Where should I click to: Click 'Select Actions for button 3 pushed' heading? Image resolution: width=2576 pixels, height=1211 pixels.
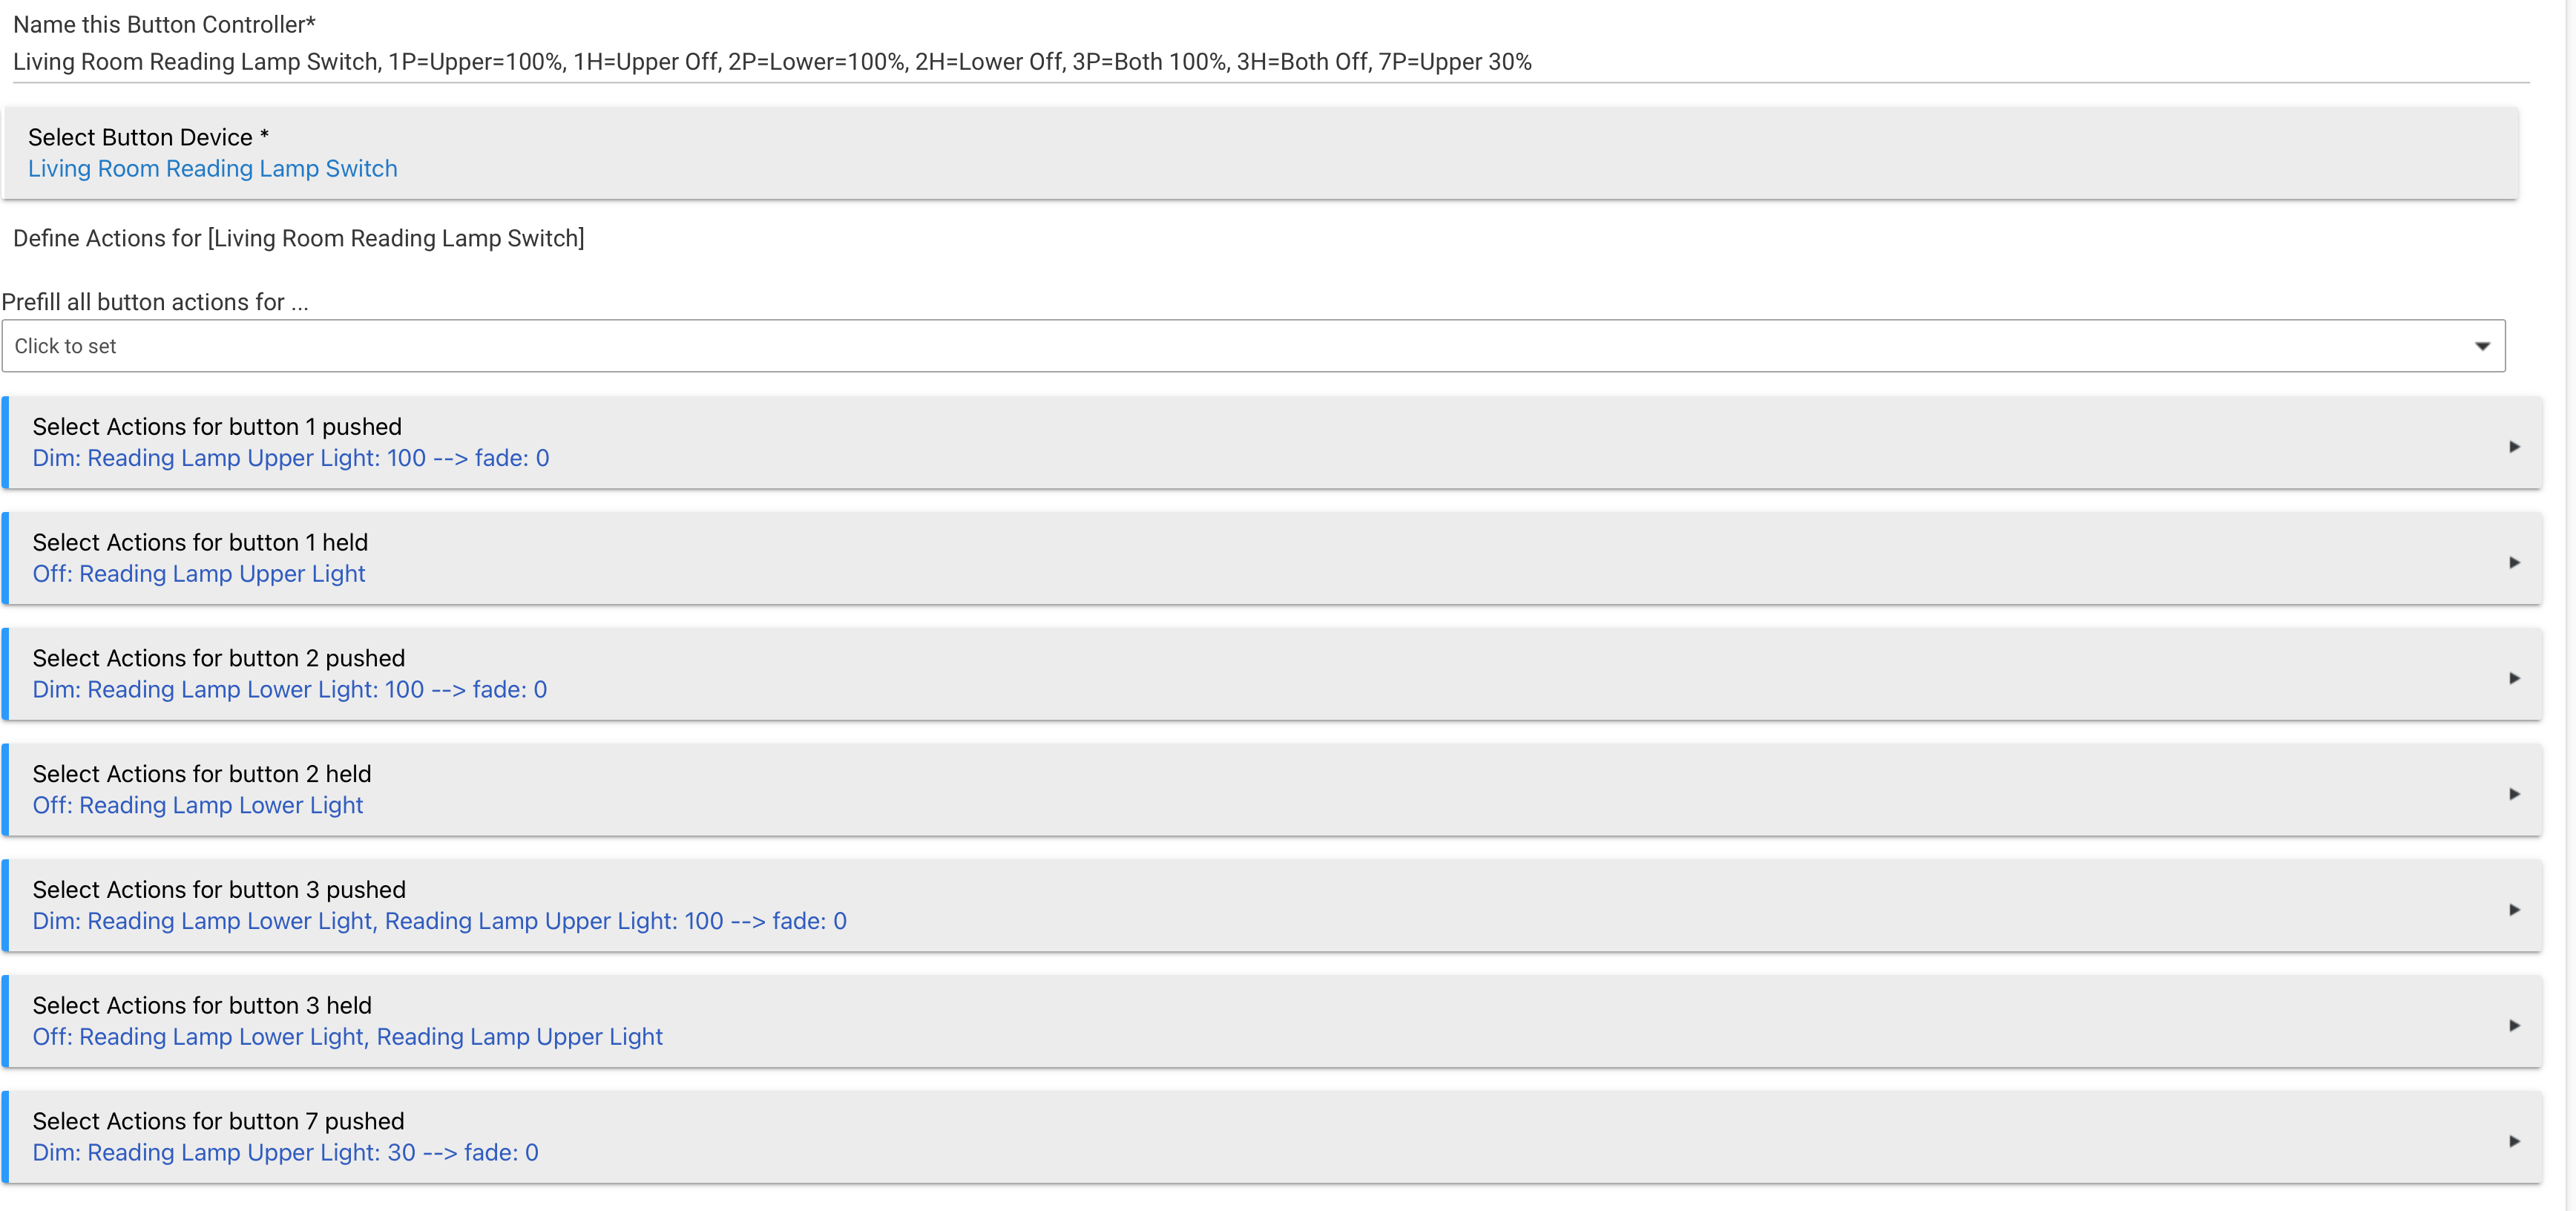click(x=219, y=890)
